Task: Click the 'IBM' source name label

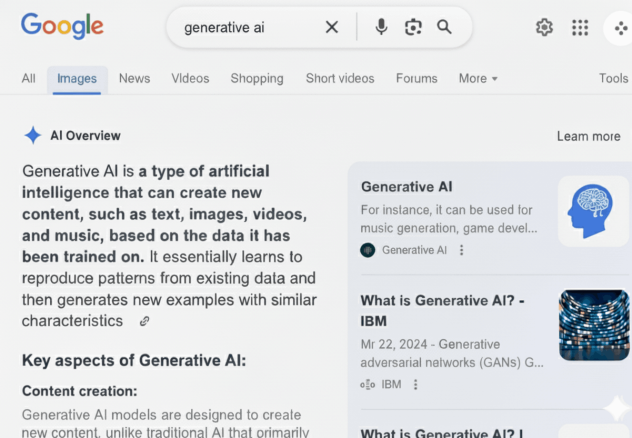Action: 391,384
